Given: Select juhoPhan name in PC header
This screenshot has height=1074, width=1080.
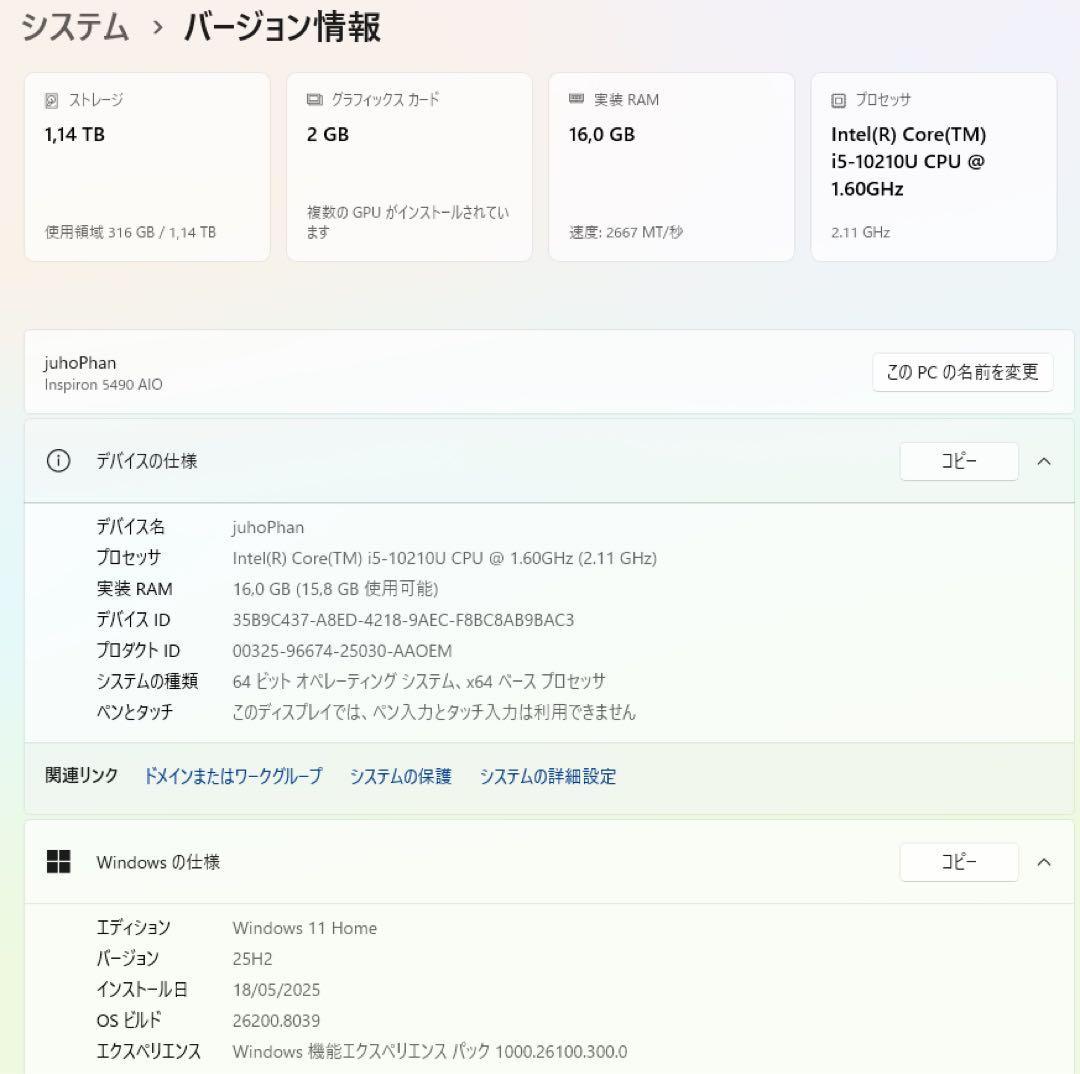Looking at the screenshot, I should (x=80, y=363).
